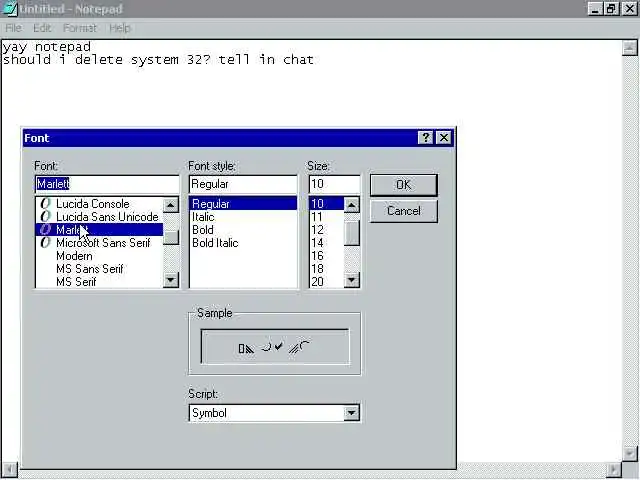Click size list scroll down arrow
The image size is (640, 480).
point(352,280)
